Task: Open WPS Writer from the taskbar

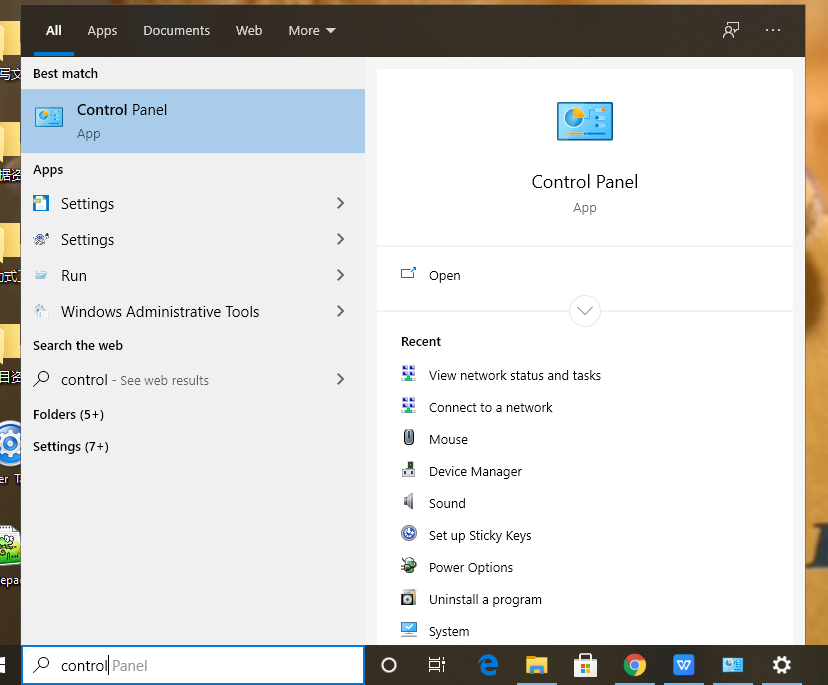Action: click(x=683, y=665)
